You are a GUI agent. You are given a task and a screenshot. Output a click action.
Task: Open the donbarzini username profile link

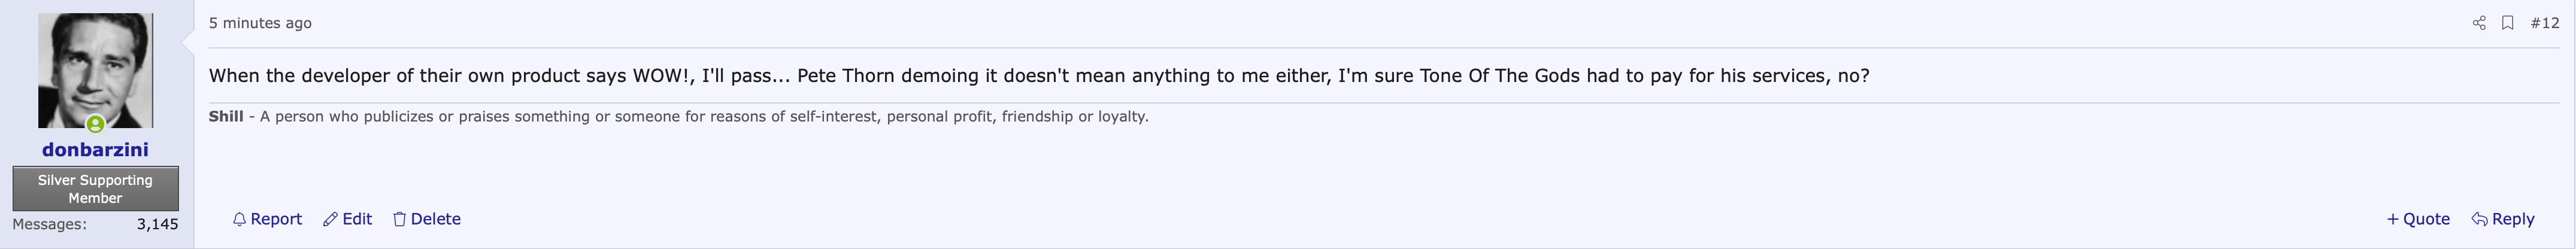95,150
